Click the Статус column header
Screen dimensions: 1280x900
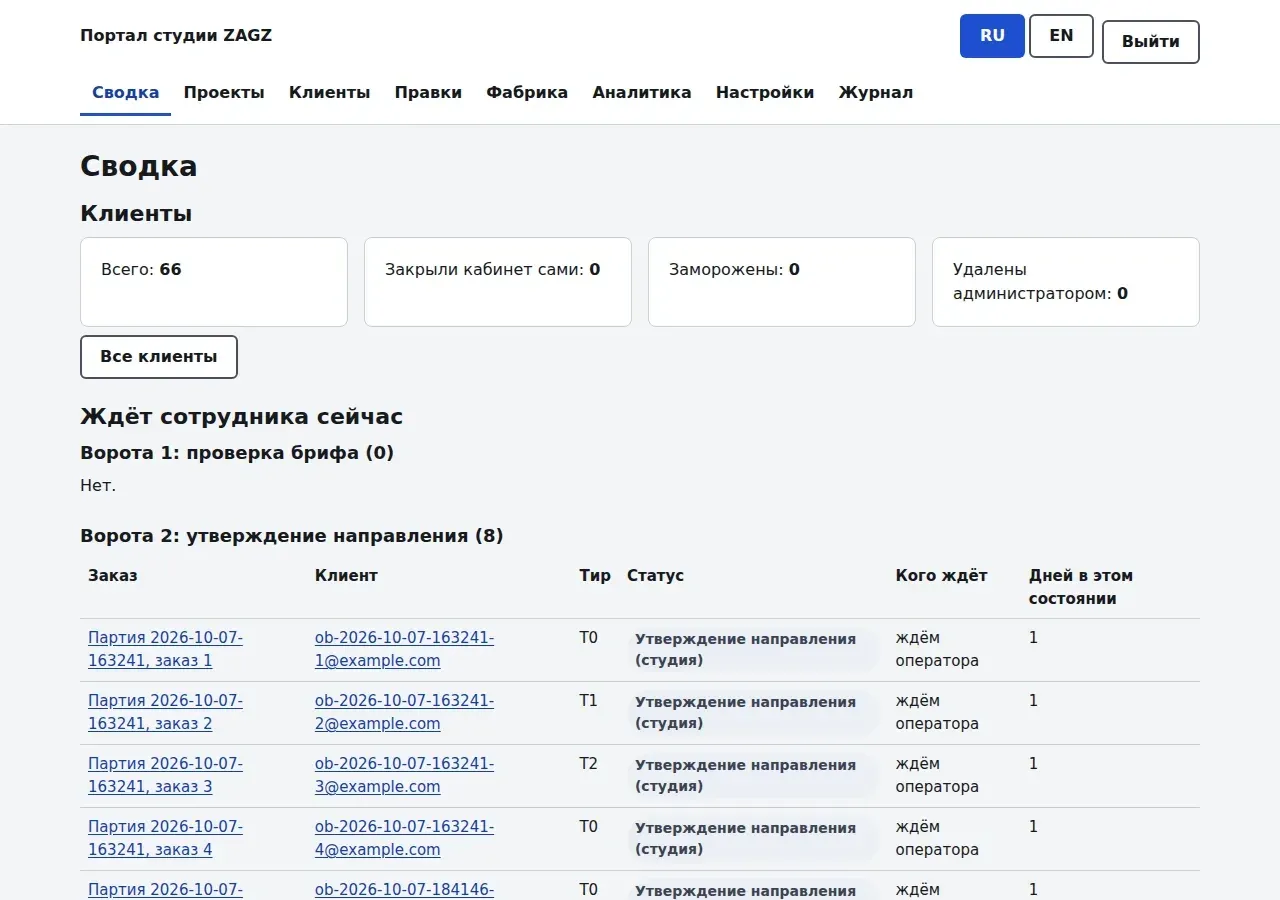point(656,576)
